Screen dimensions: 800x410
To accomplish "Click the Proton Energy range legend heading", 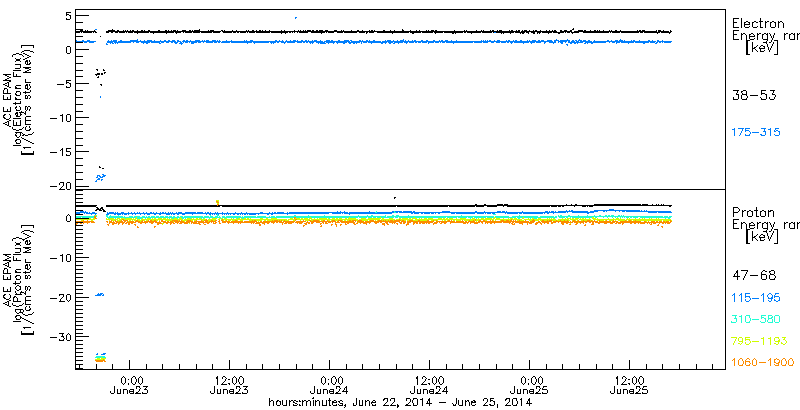I will (765, 224).
